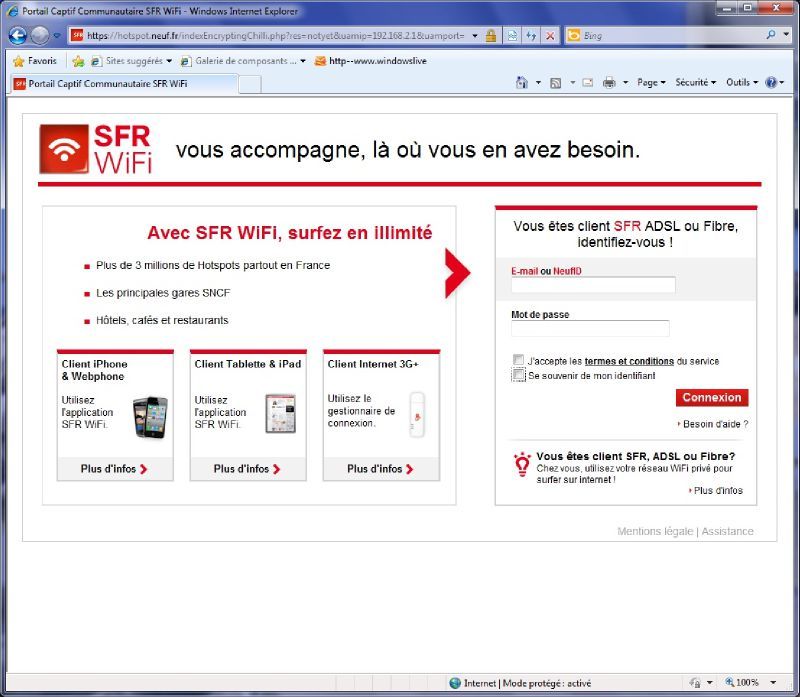Click the Help question mark icon

pos(771,83)
